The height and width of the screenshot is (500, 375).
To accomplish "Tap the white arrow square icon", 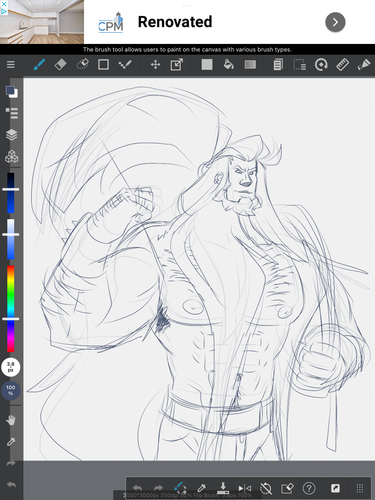I will tap(335, 488).
